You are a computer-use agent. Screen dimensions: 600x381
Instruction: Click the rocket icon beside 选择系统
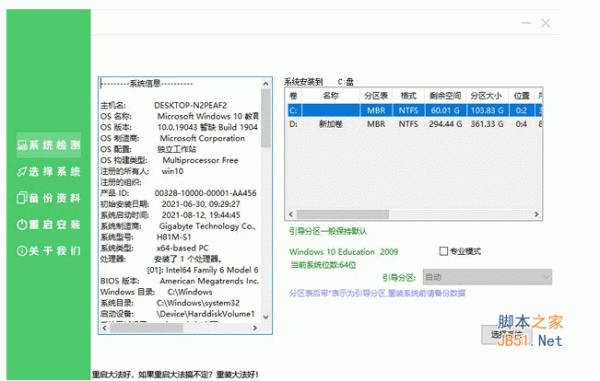(22, 171)
